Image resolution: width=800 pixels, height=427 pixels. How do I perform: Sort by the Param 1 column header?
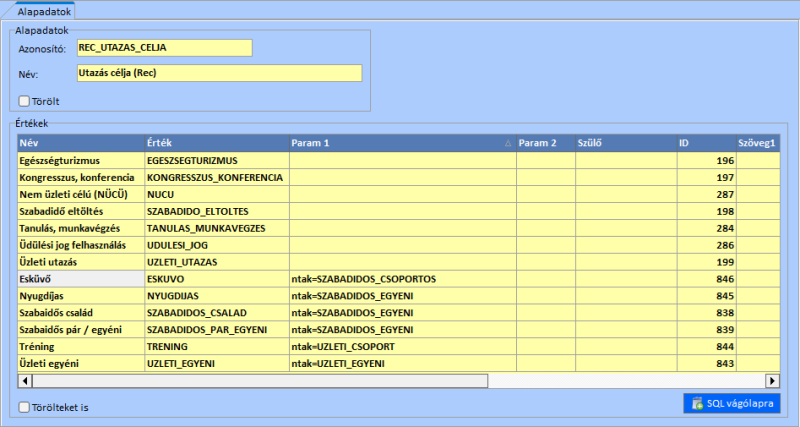400,143
